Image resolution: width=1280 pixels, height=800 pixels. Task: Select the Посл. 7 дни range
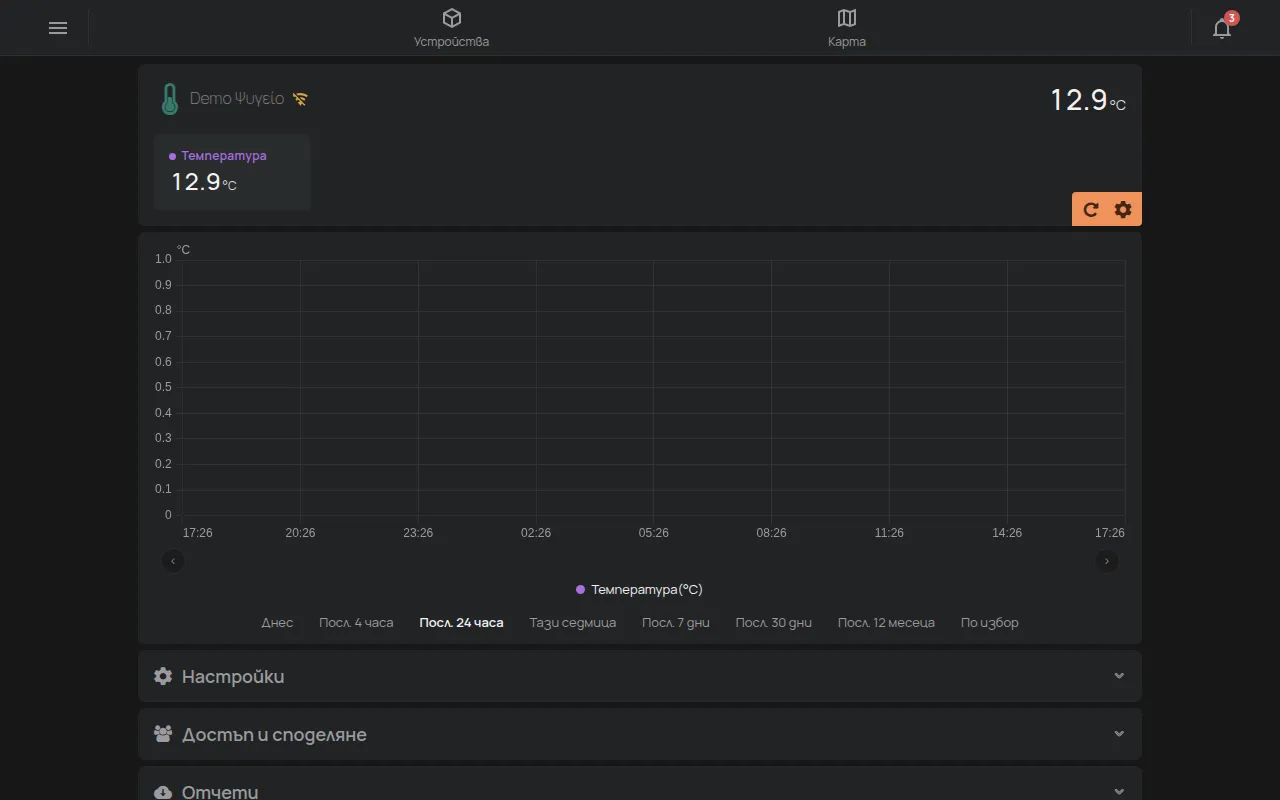(676, 622)
